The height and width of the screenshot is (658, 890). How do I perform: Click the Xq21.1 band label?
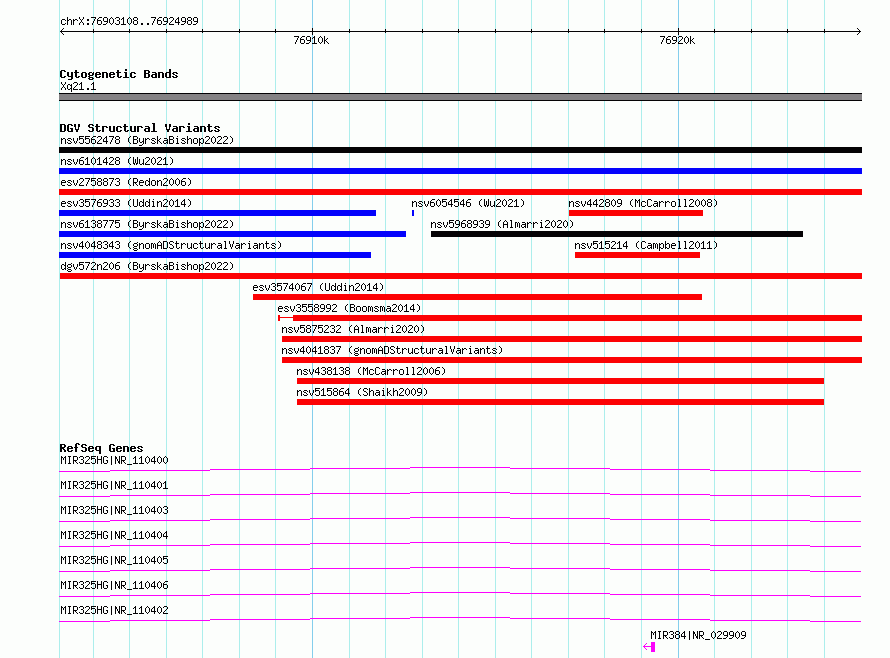[78, 86]
